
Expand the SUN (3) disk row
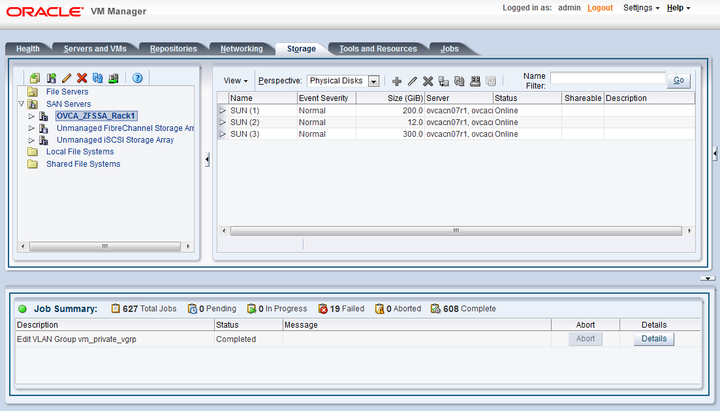coord(223,134)
